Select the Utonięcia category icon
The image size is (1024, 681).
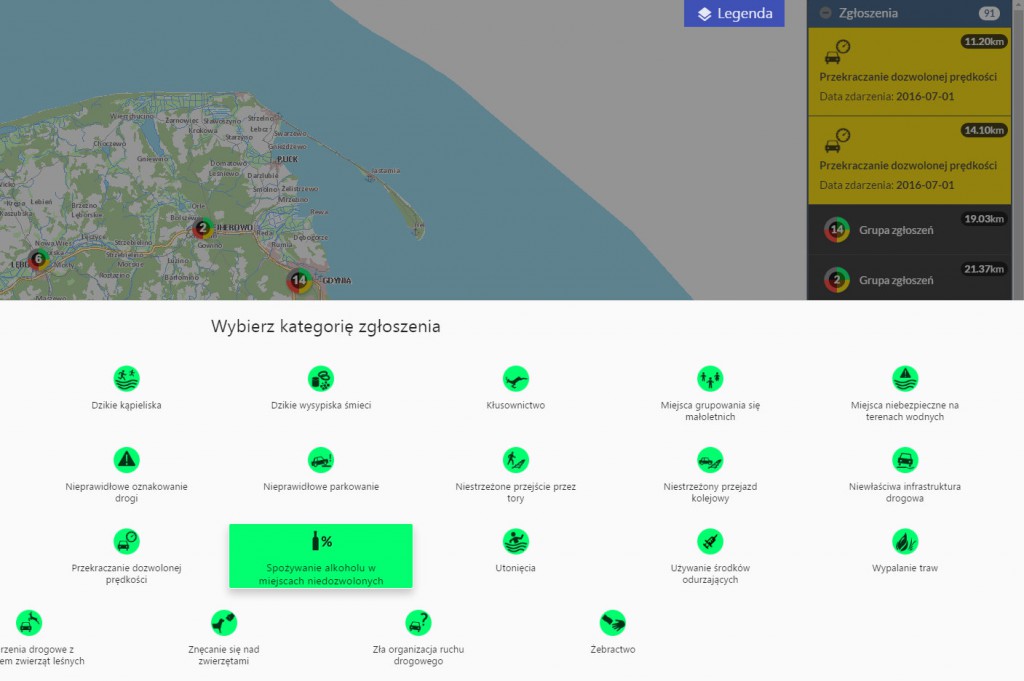[515, 541]
